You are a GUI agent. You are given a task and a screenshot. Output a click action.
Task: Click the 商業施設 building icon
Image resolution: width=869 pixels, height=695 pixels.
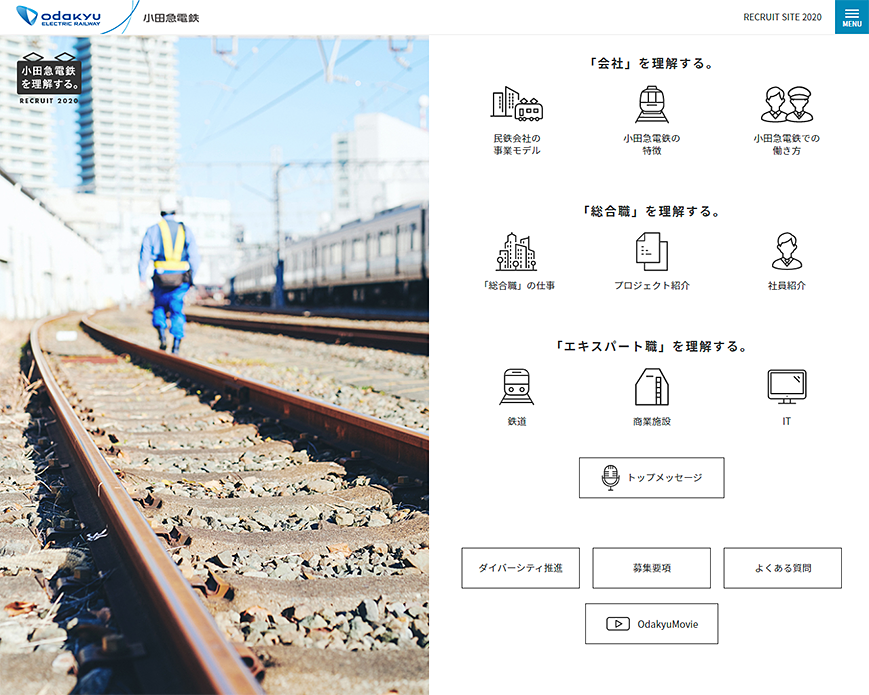pyautogui.click(x=651, y=387)
